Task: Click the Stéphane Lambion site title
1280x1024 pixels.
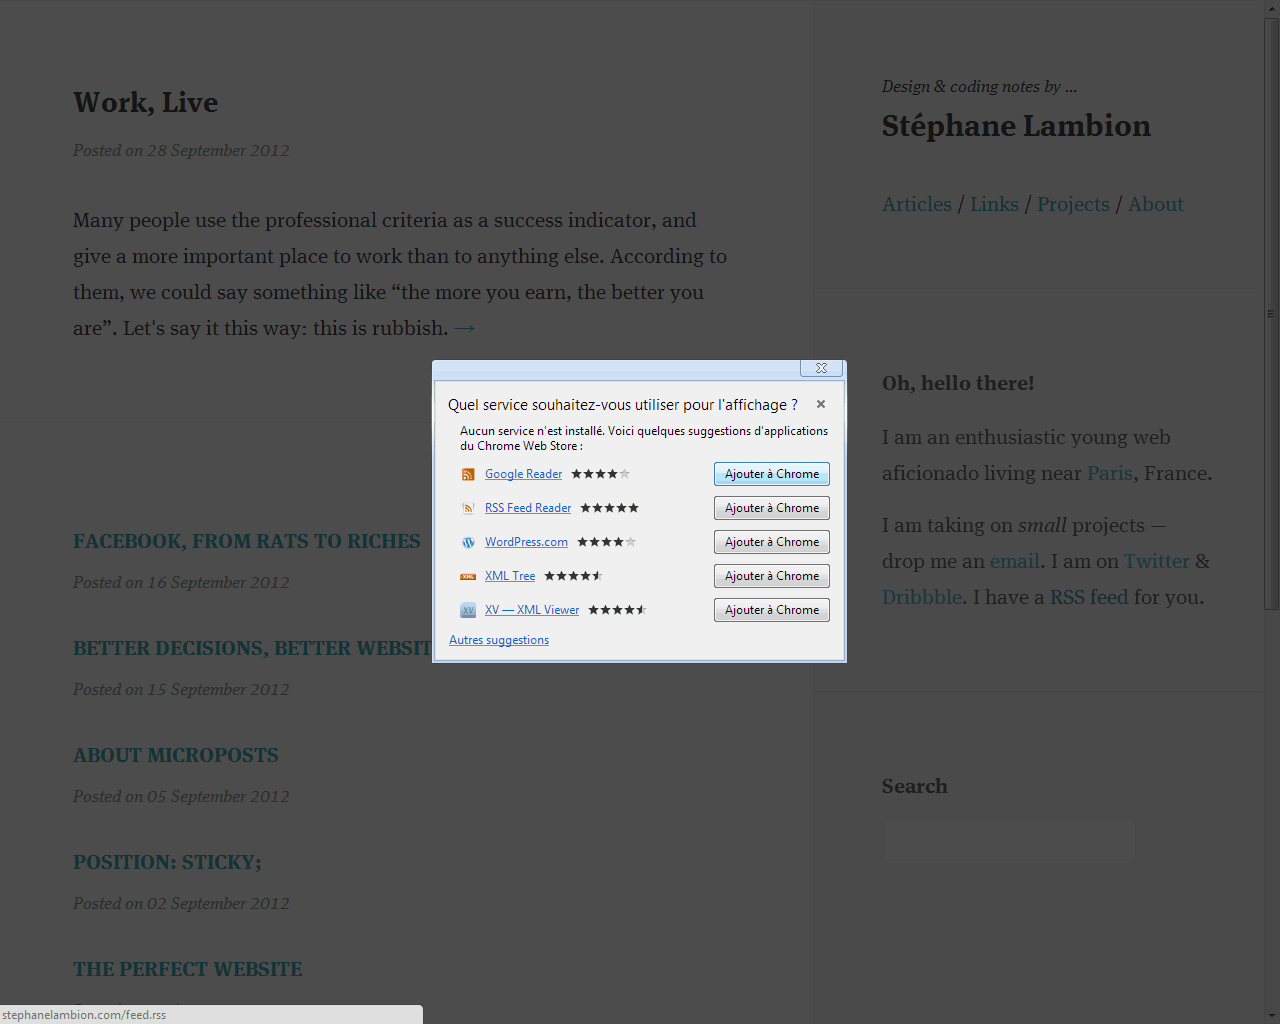Action: pyautogui.click(x=1016, y=126)
